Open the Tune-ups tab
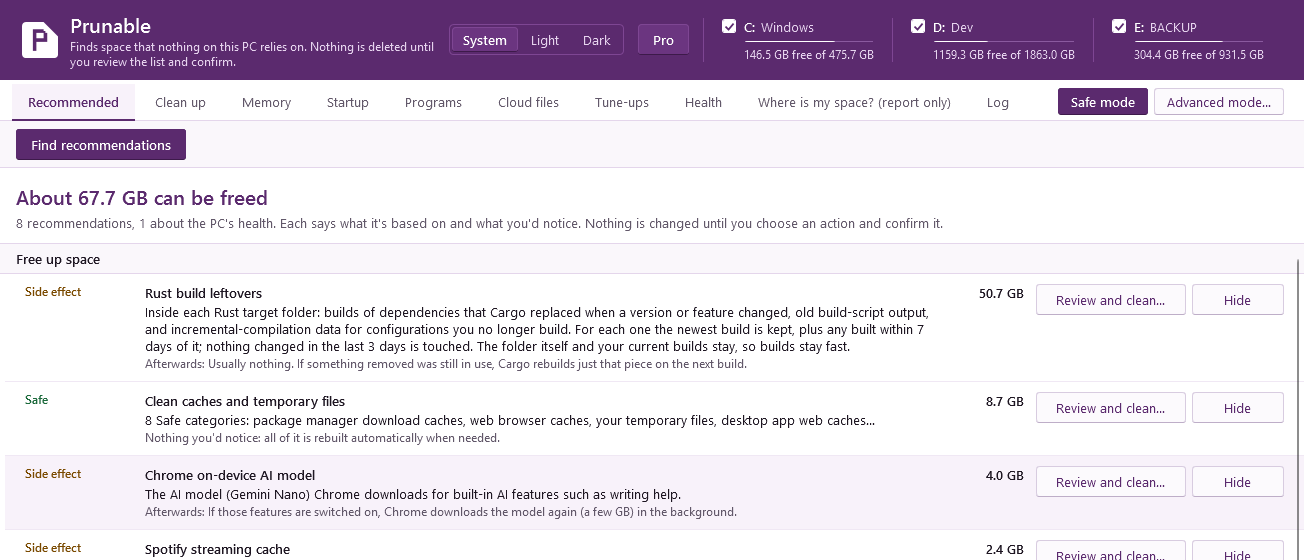 622,102
